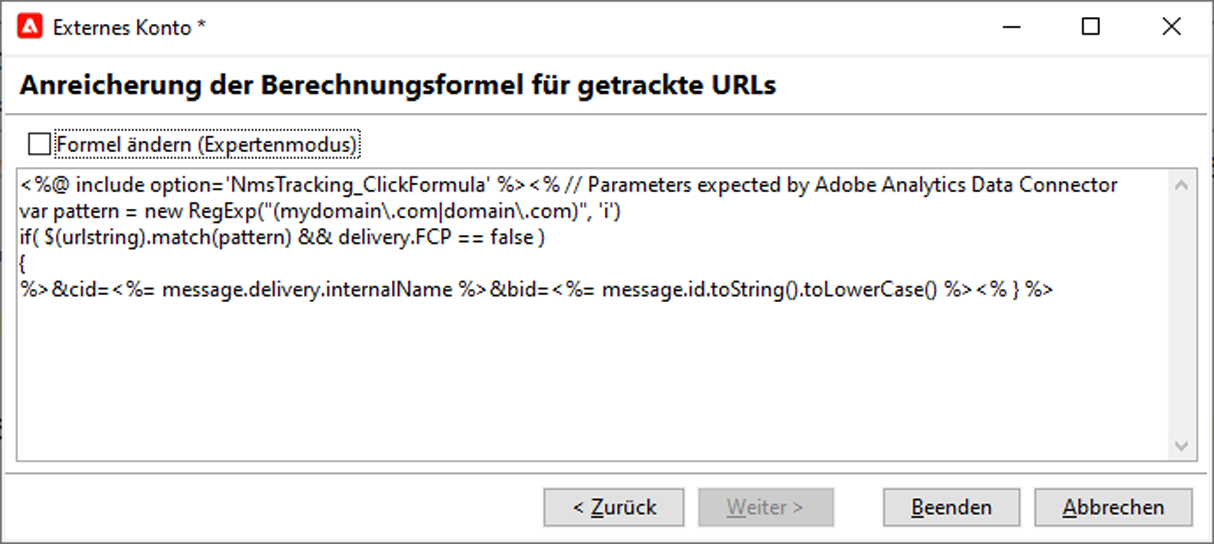
Task: Close the Externes Konto dialog
Action: (x=1171, y=27)
